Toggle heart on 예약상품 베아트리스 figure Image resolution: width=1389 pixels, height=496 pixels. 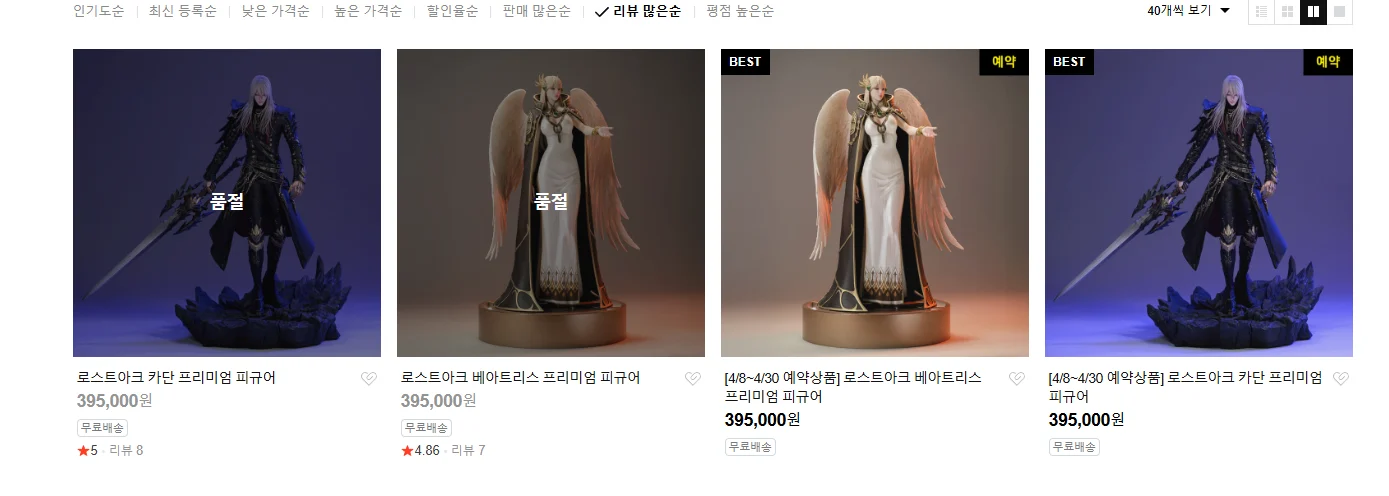1017,379
